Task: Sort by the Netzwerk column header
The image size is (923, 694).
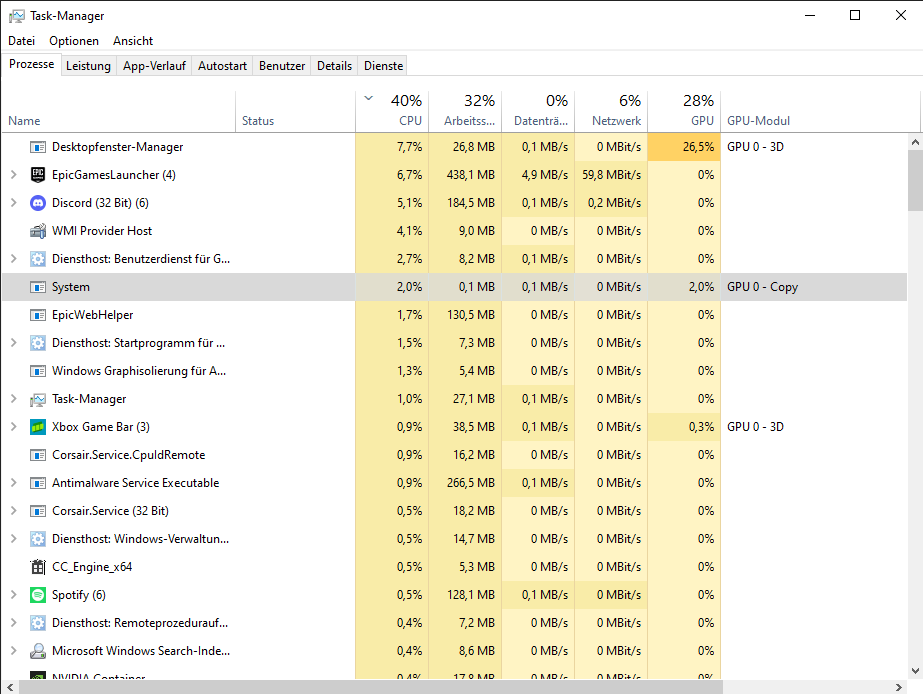Action: tap(611, 112)
